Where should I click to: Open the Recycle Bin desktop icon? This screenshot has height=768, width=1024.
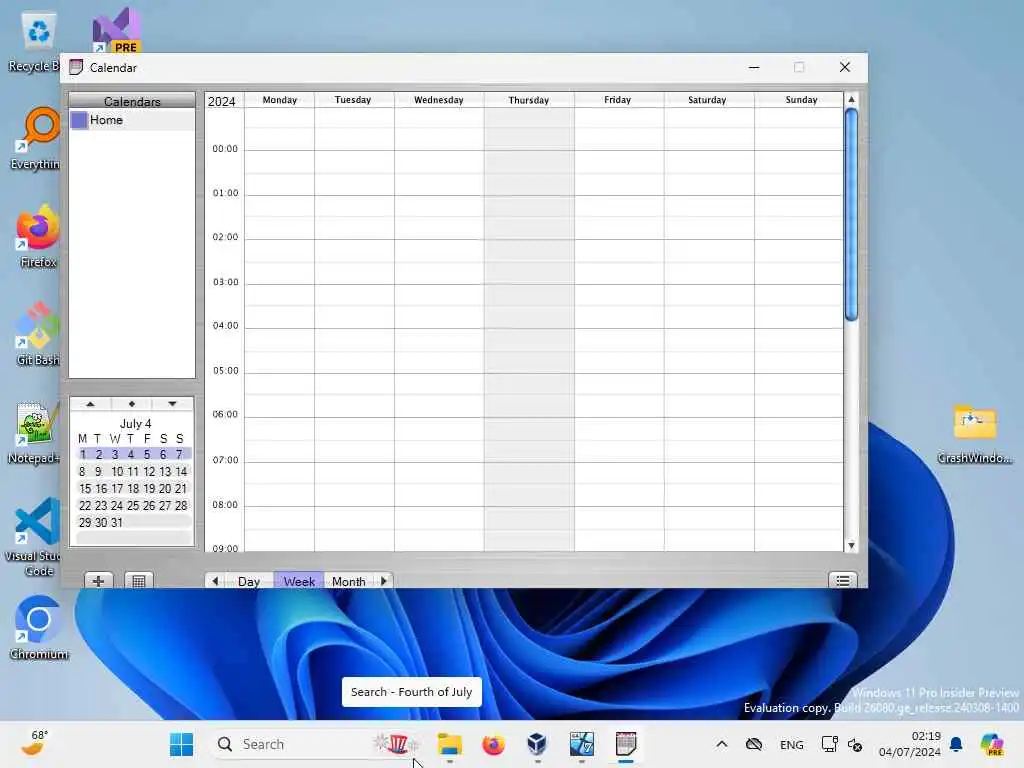point(35,42)
